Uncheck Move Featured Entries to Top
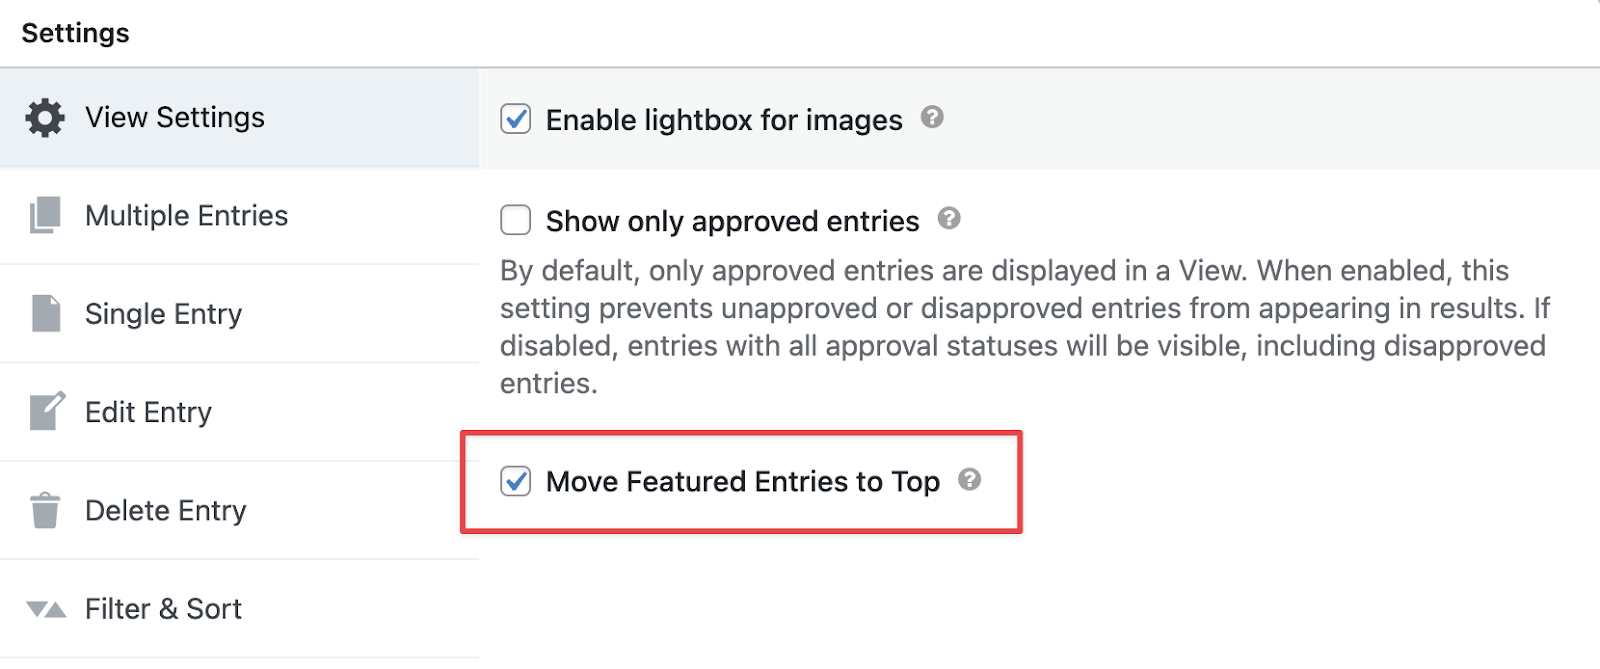Viewport: 1600px width, 669px height. [516, 481]
